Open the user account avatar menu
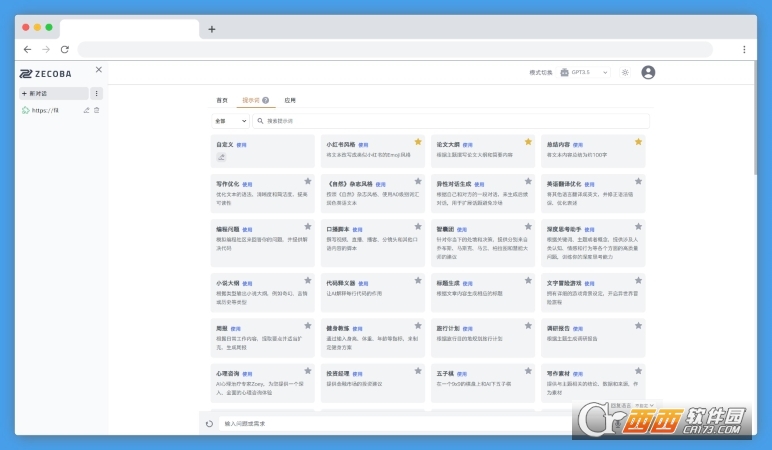This screenshot has width=772, height=450. (x=648, y=72)
